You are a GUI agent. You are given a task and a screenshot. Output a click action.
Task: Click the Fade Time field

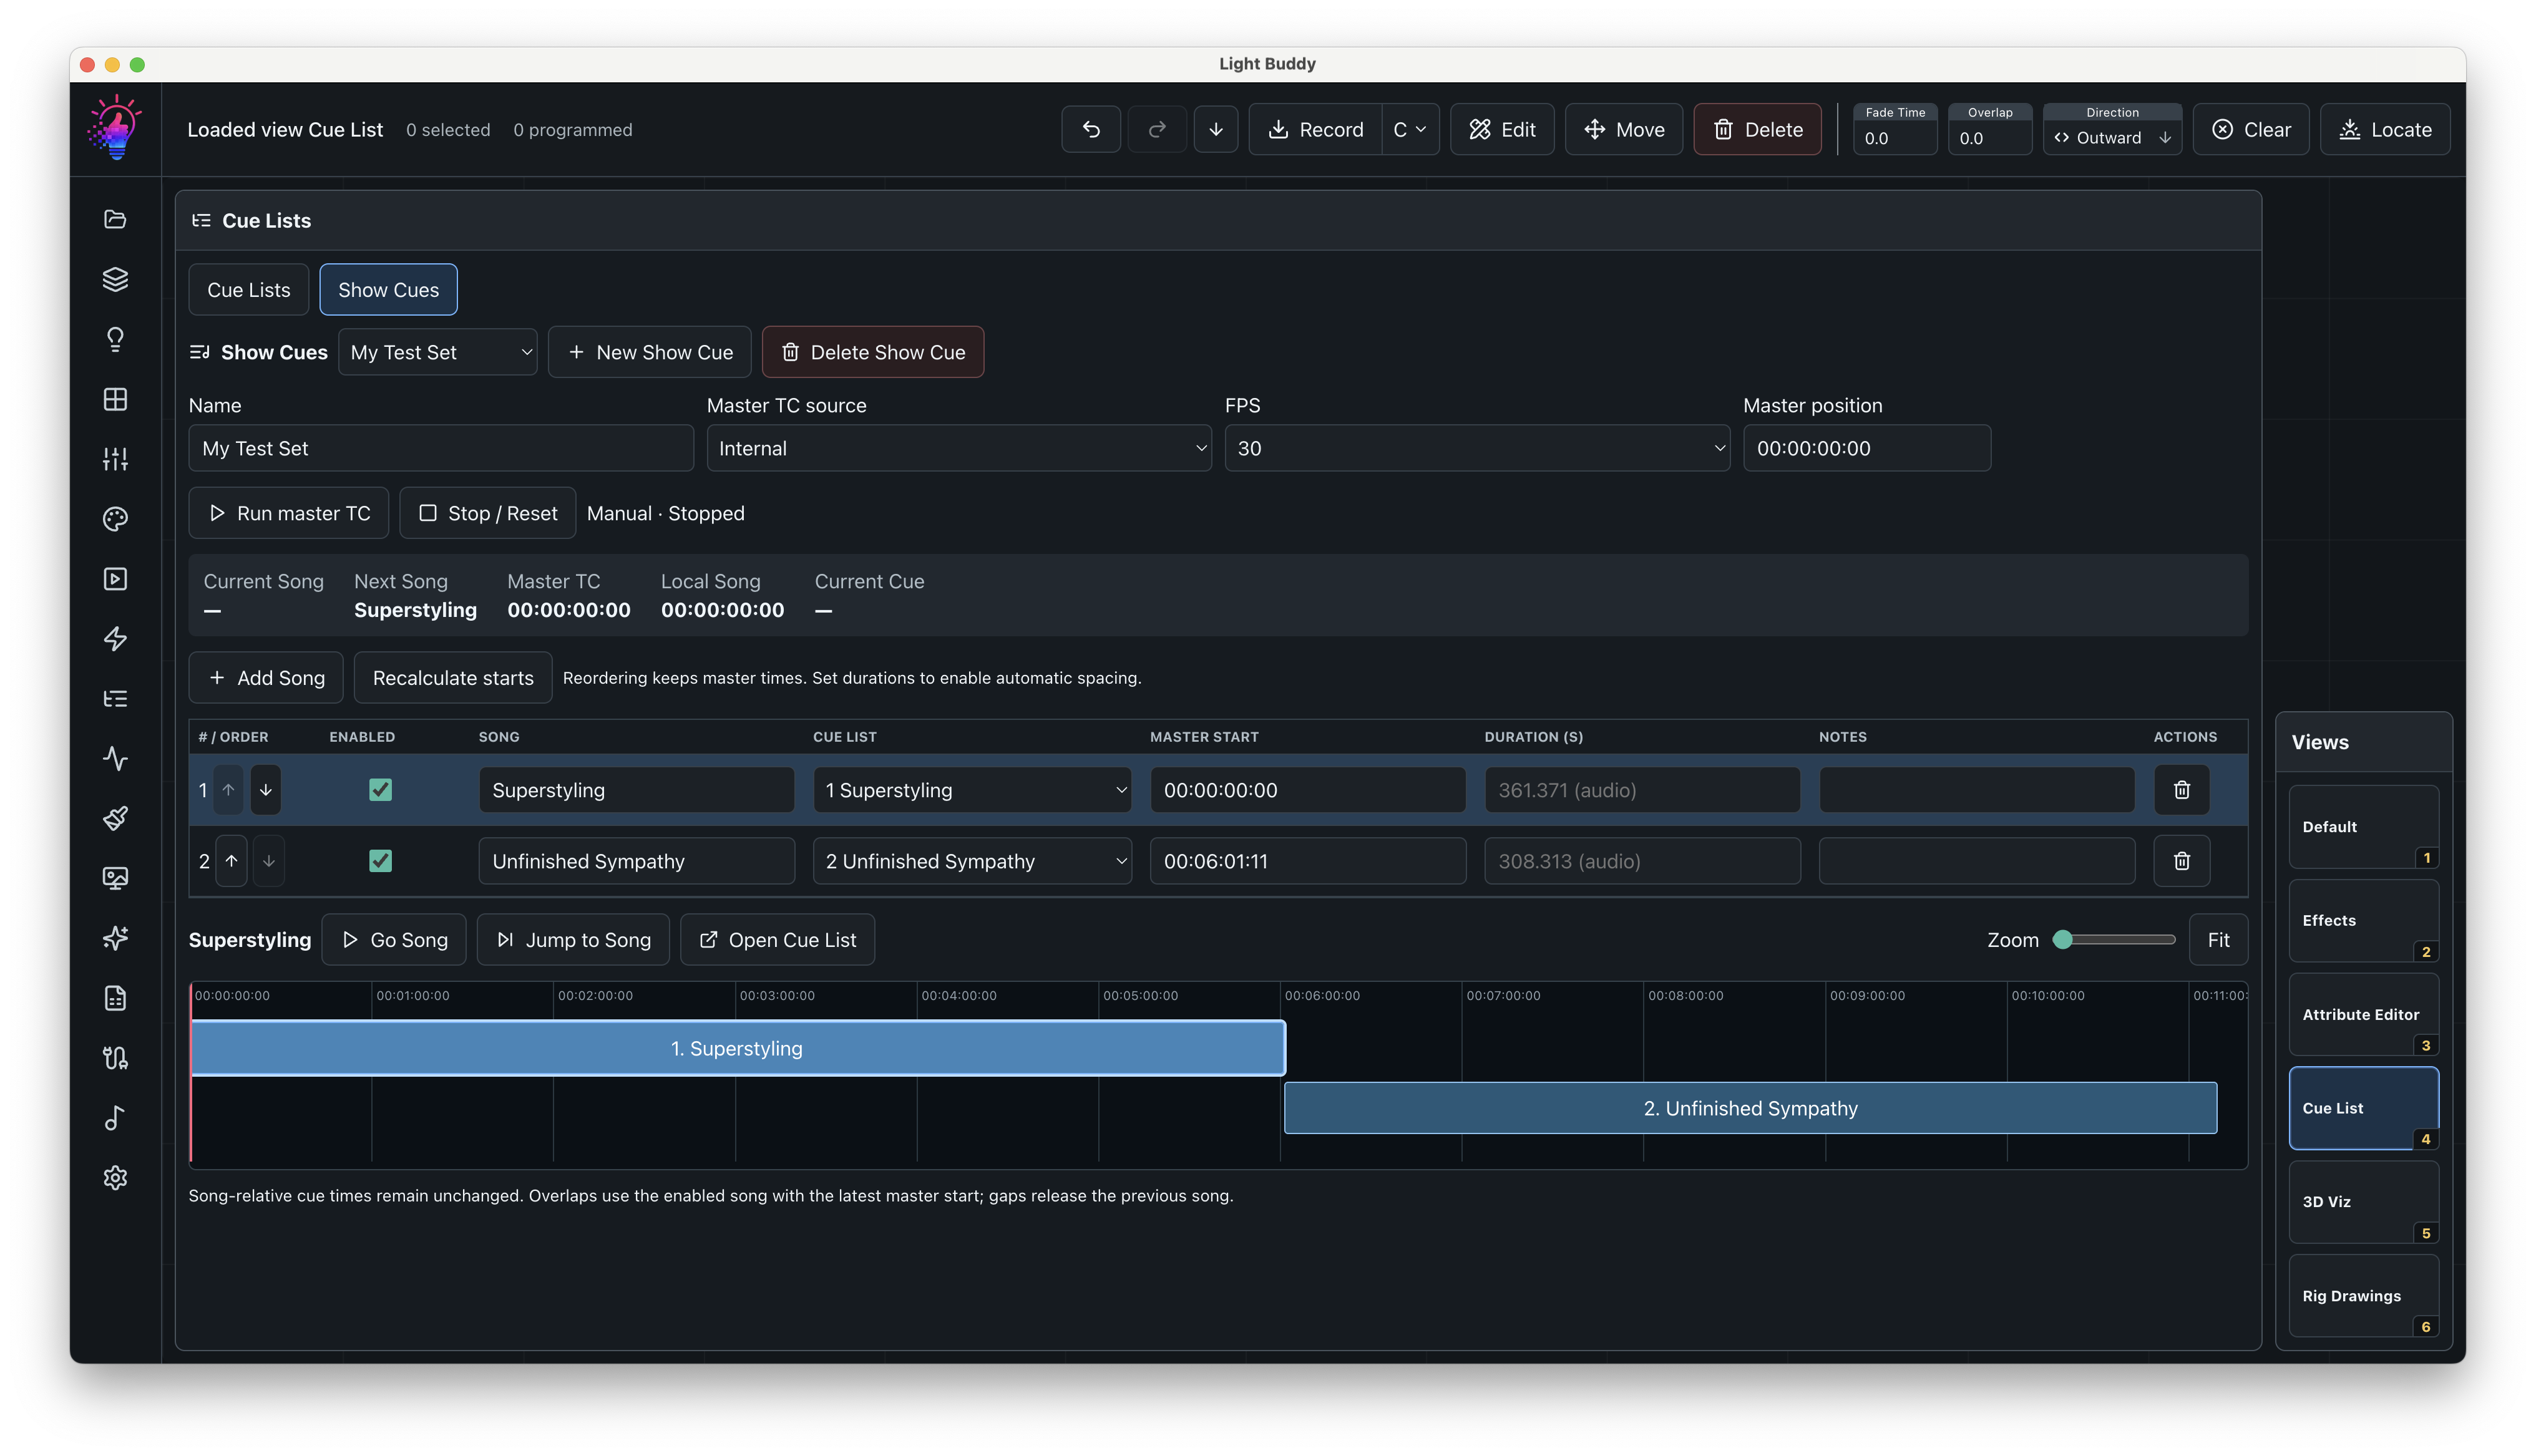click(x=1895, y=138)
